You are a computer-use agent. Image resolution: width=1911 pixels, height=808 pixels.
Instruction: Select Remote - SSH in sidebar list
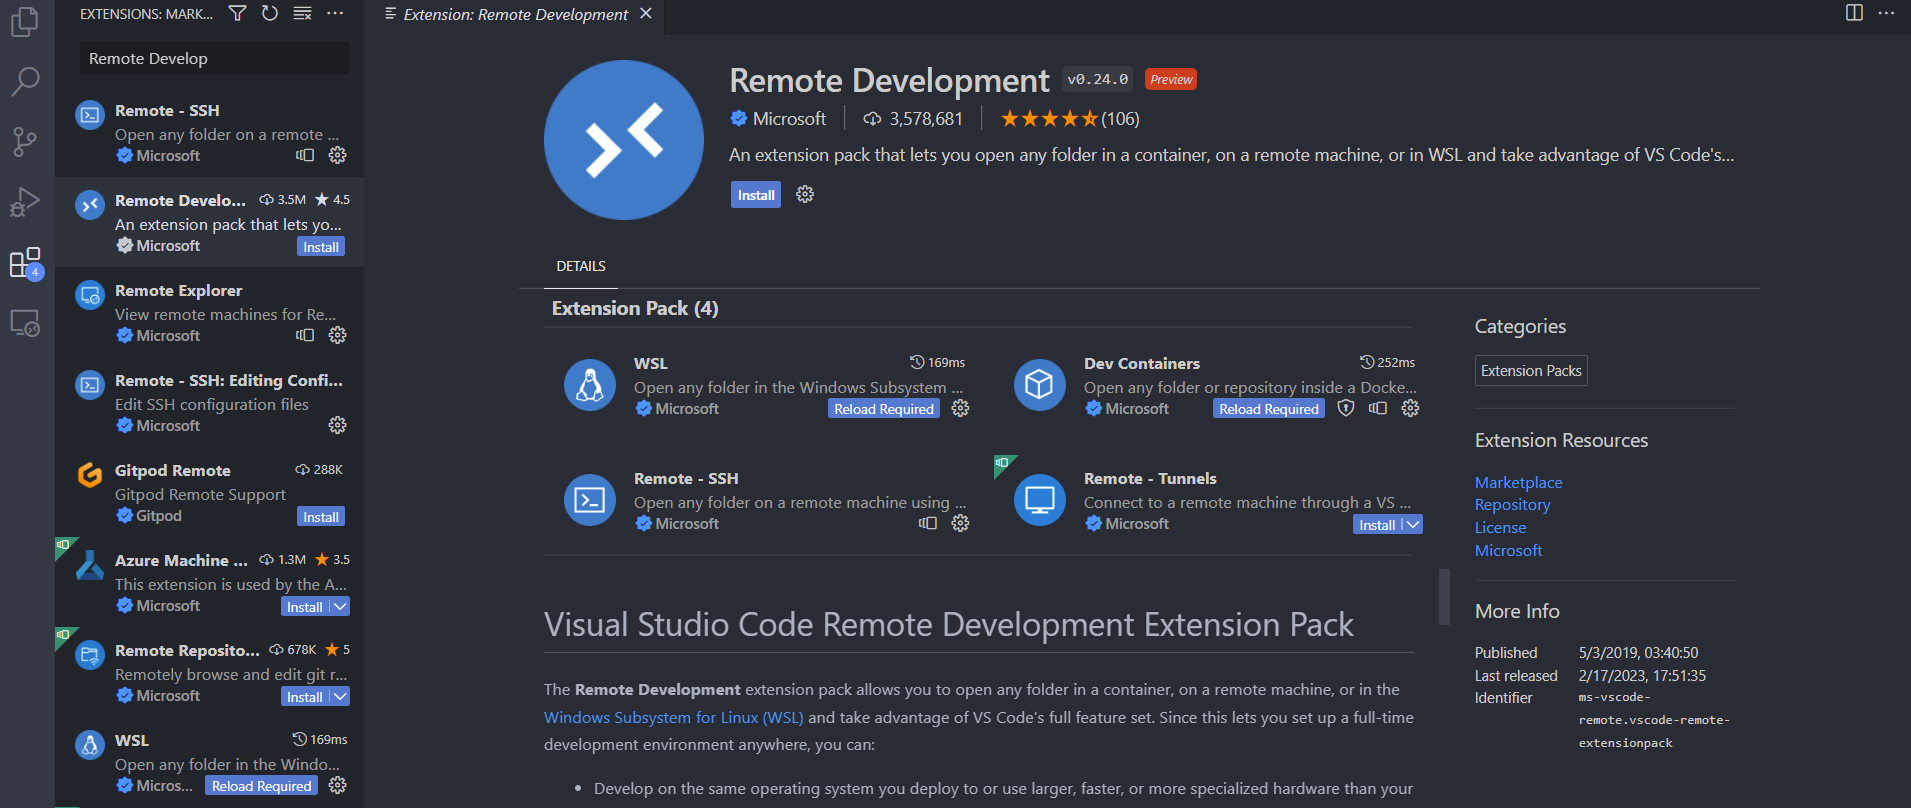coord(209,132)
